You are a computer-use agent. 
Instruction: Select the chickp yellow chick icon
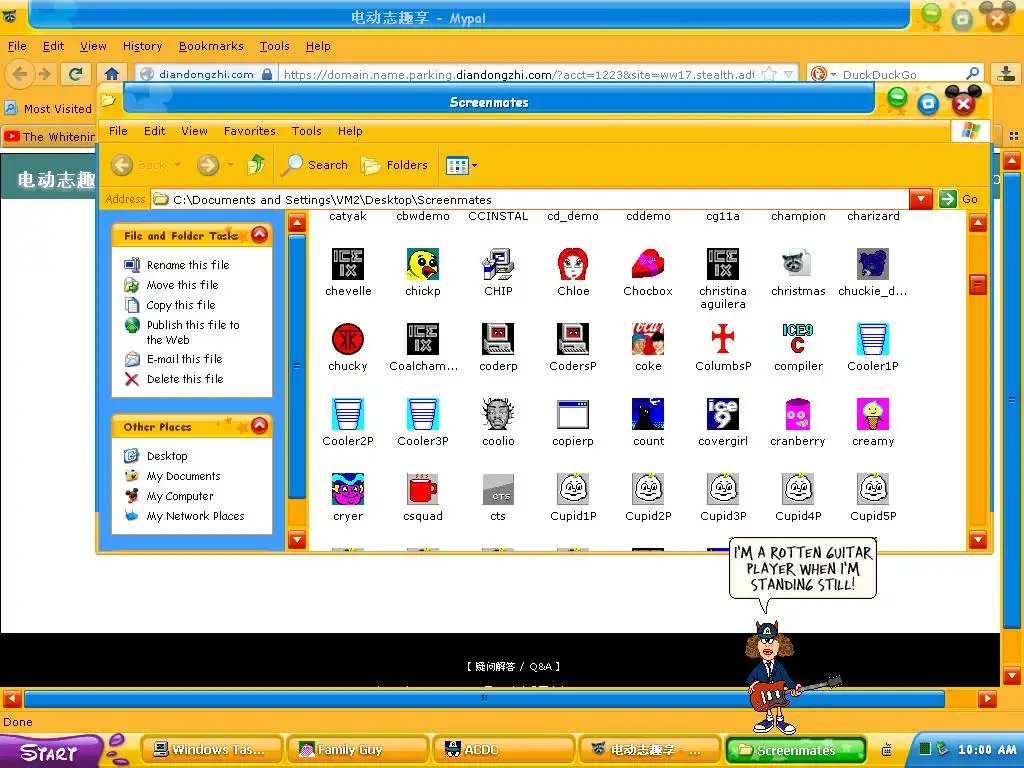point(423,264)
